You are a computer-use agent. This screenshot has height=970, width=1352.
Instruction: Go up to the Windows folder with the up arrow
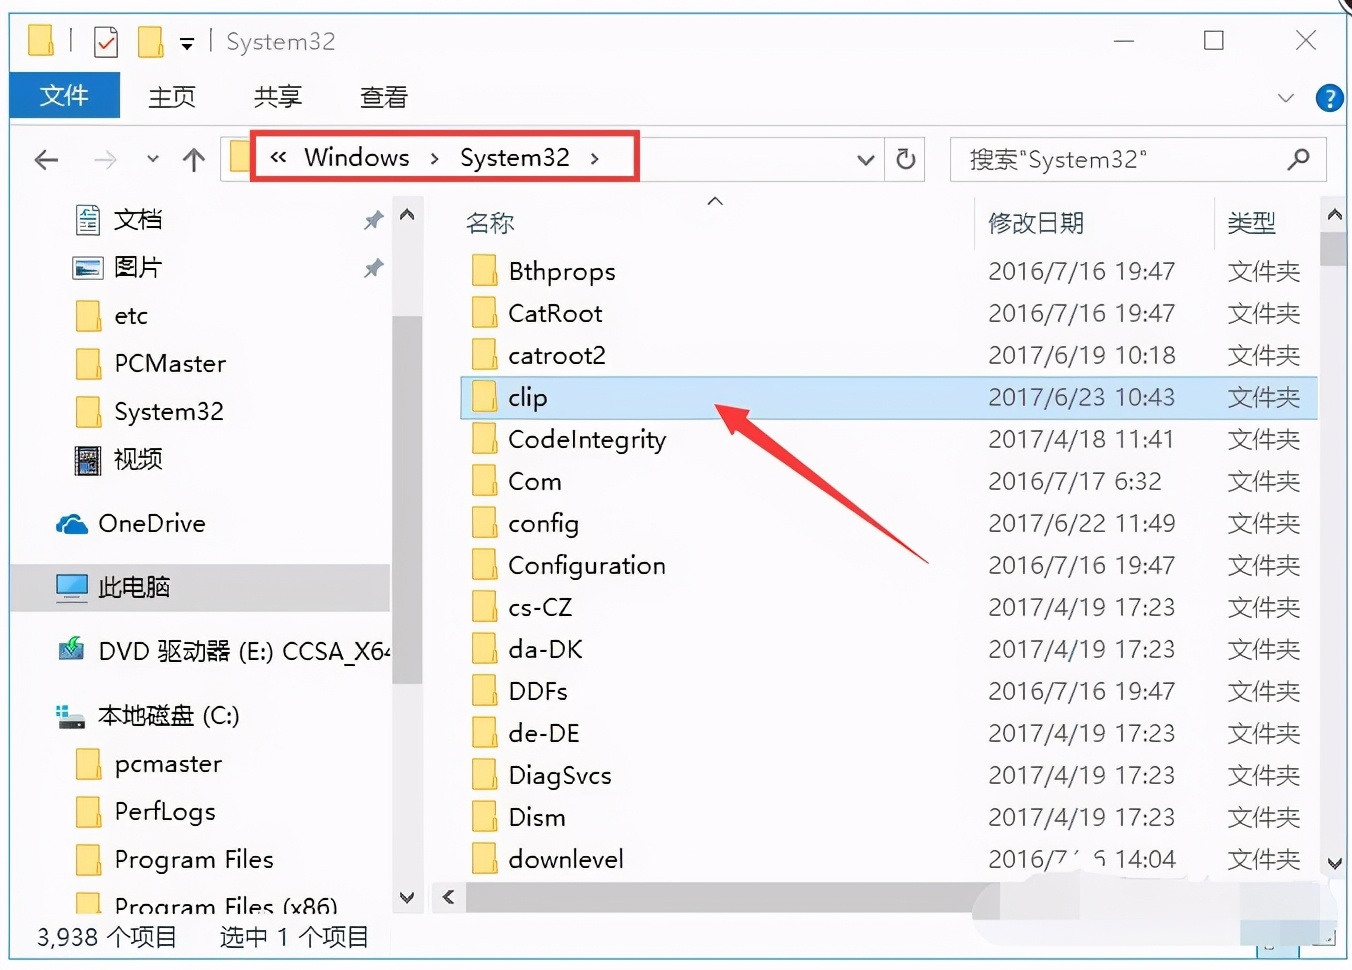[x=192, y=160]
